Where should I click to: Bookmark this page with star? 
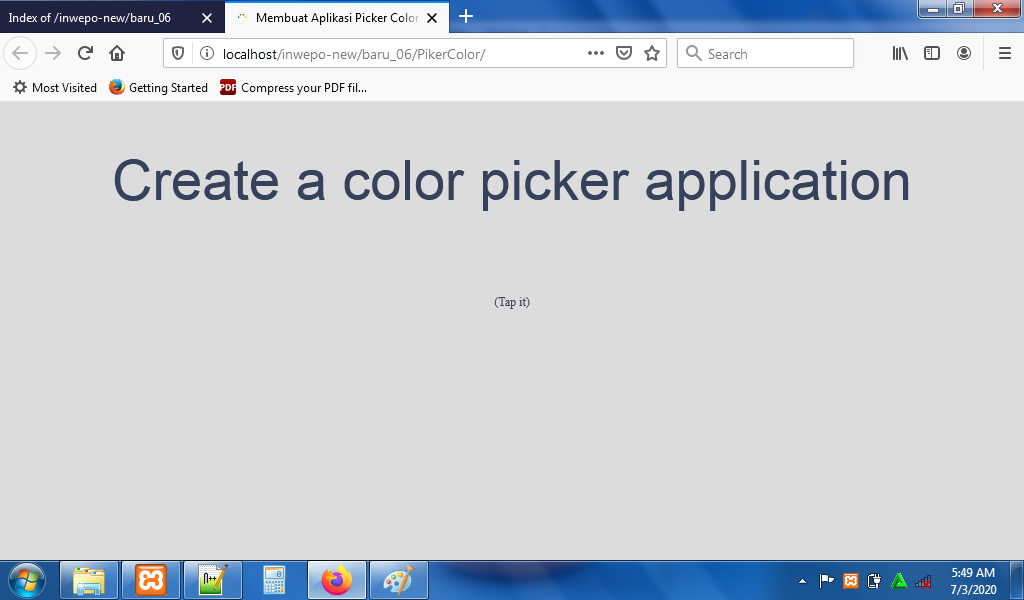pos(652,54)
